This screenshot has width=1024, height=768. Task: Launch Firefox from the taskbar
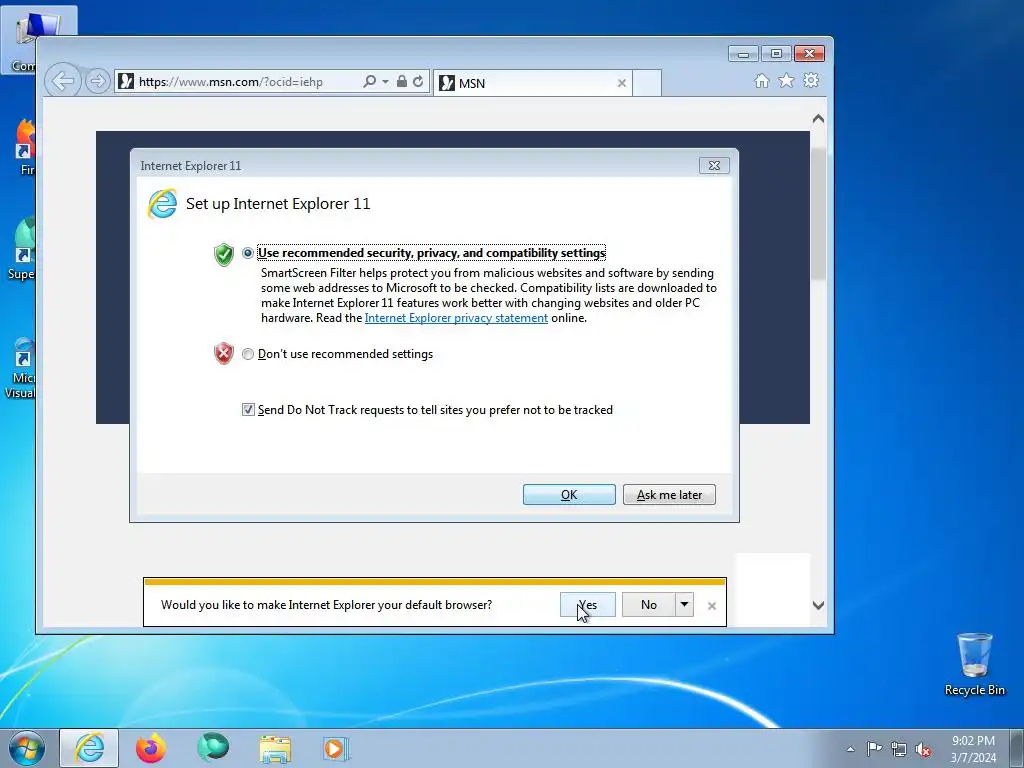coord(151,748)
